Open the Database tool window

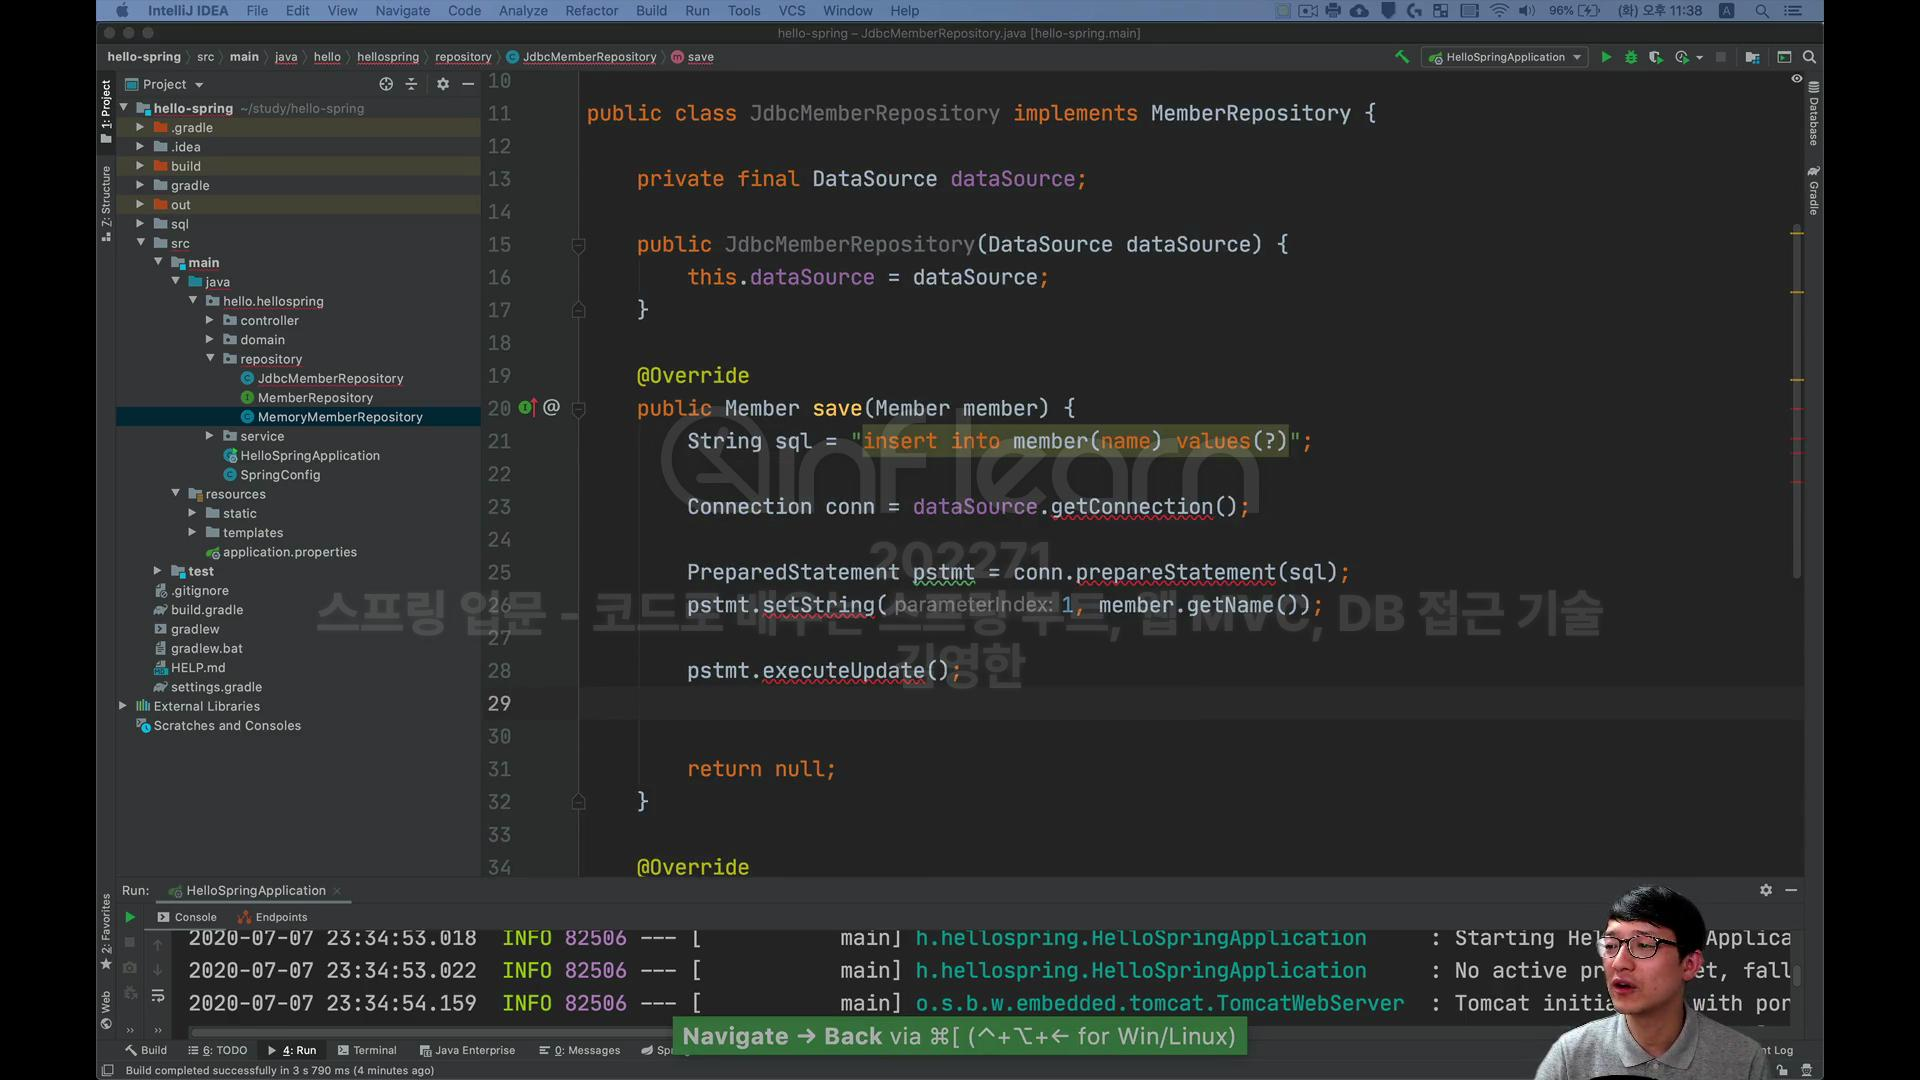1813,113
